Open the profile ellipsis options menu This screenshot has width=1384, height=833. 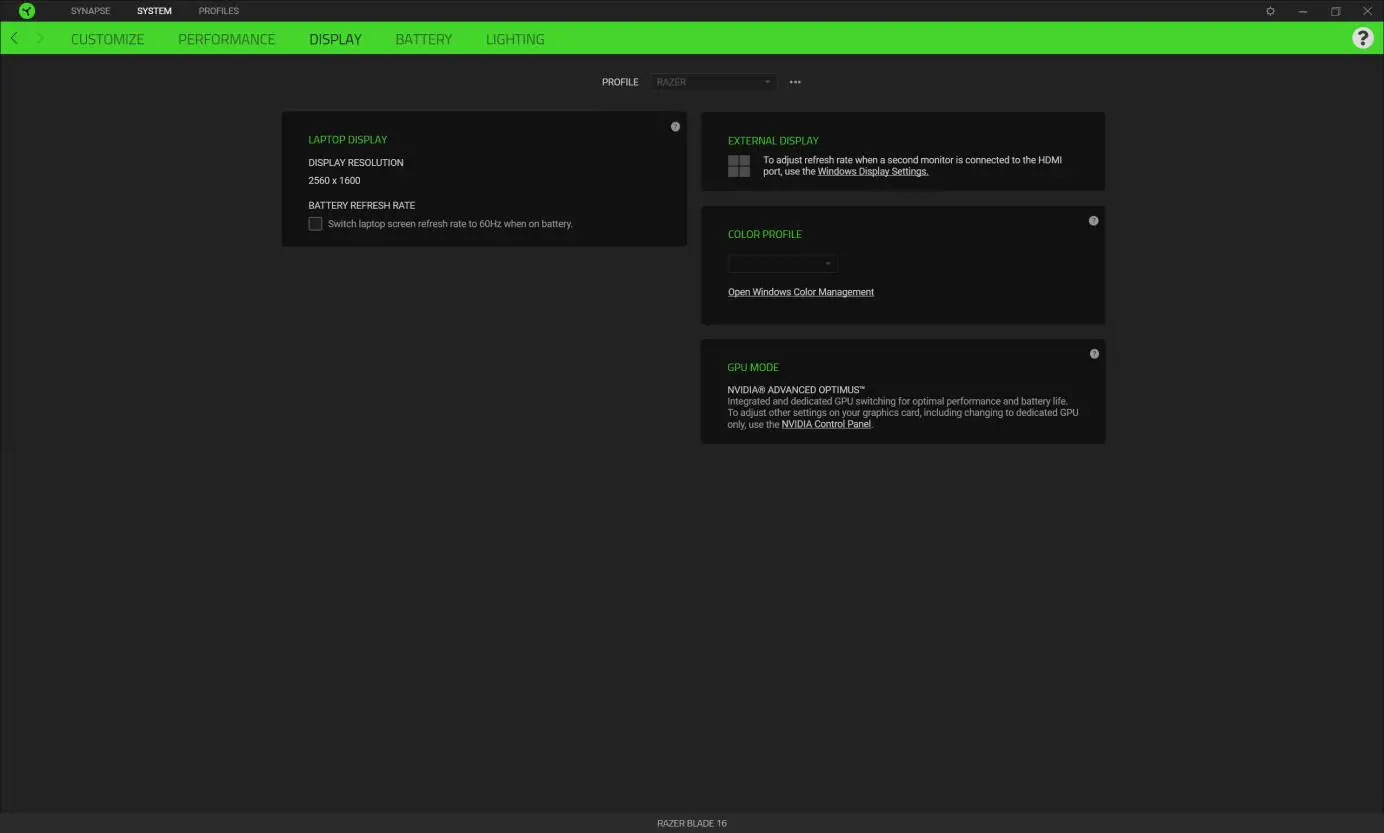click(x=795, y=82)
